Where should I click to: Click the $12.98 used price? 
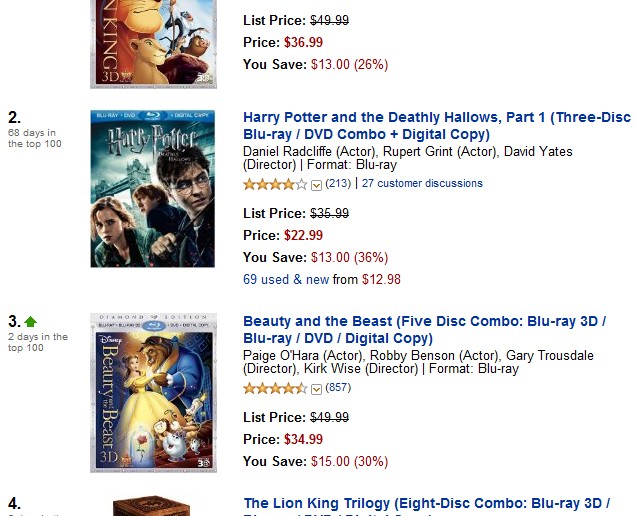(381, 280)
